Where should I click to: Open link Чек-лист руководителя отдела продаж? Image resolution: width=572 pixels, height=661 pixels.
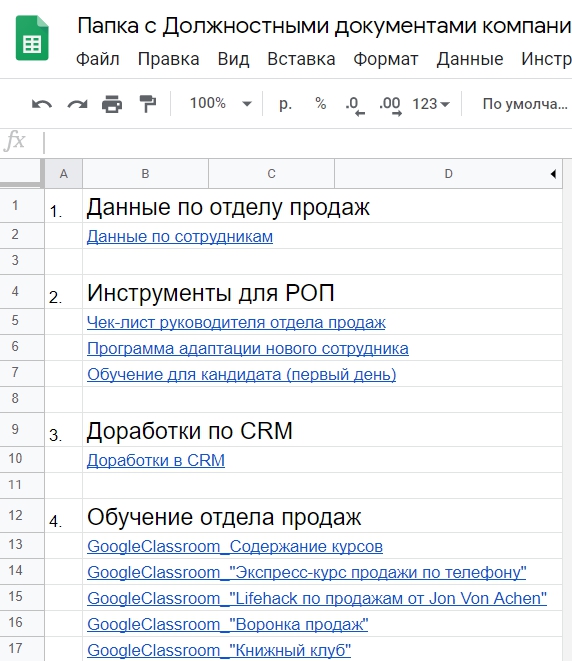(x=236, y=323)
